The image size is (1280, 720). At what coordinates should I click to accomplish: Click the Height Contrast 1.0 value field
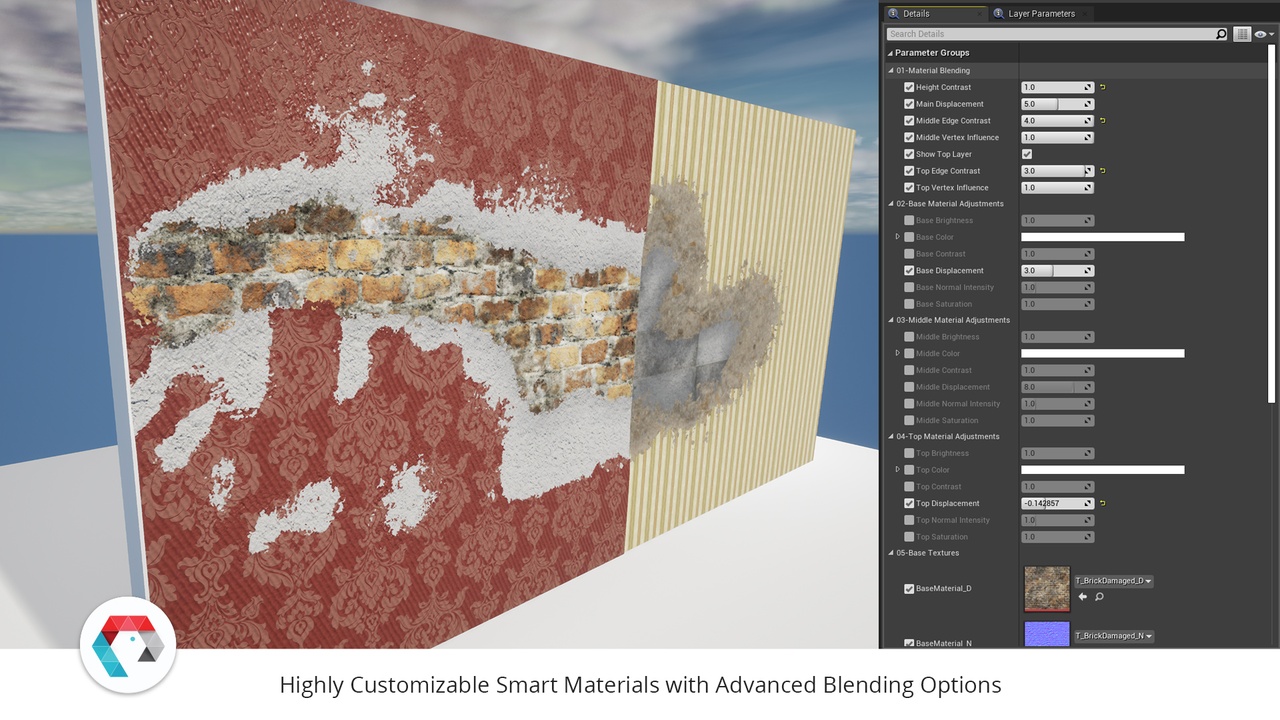coord(1057,87)
